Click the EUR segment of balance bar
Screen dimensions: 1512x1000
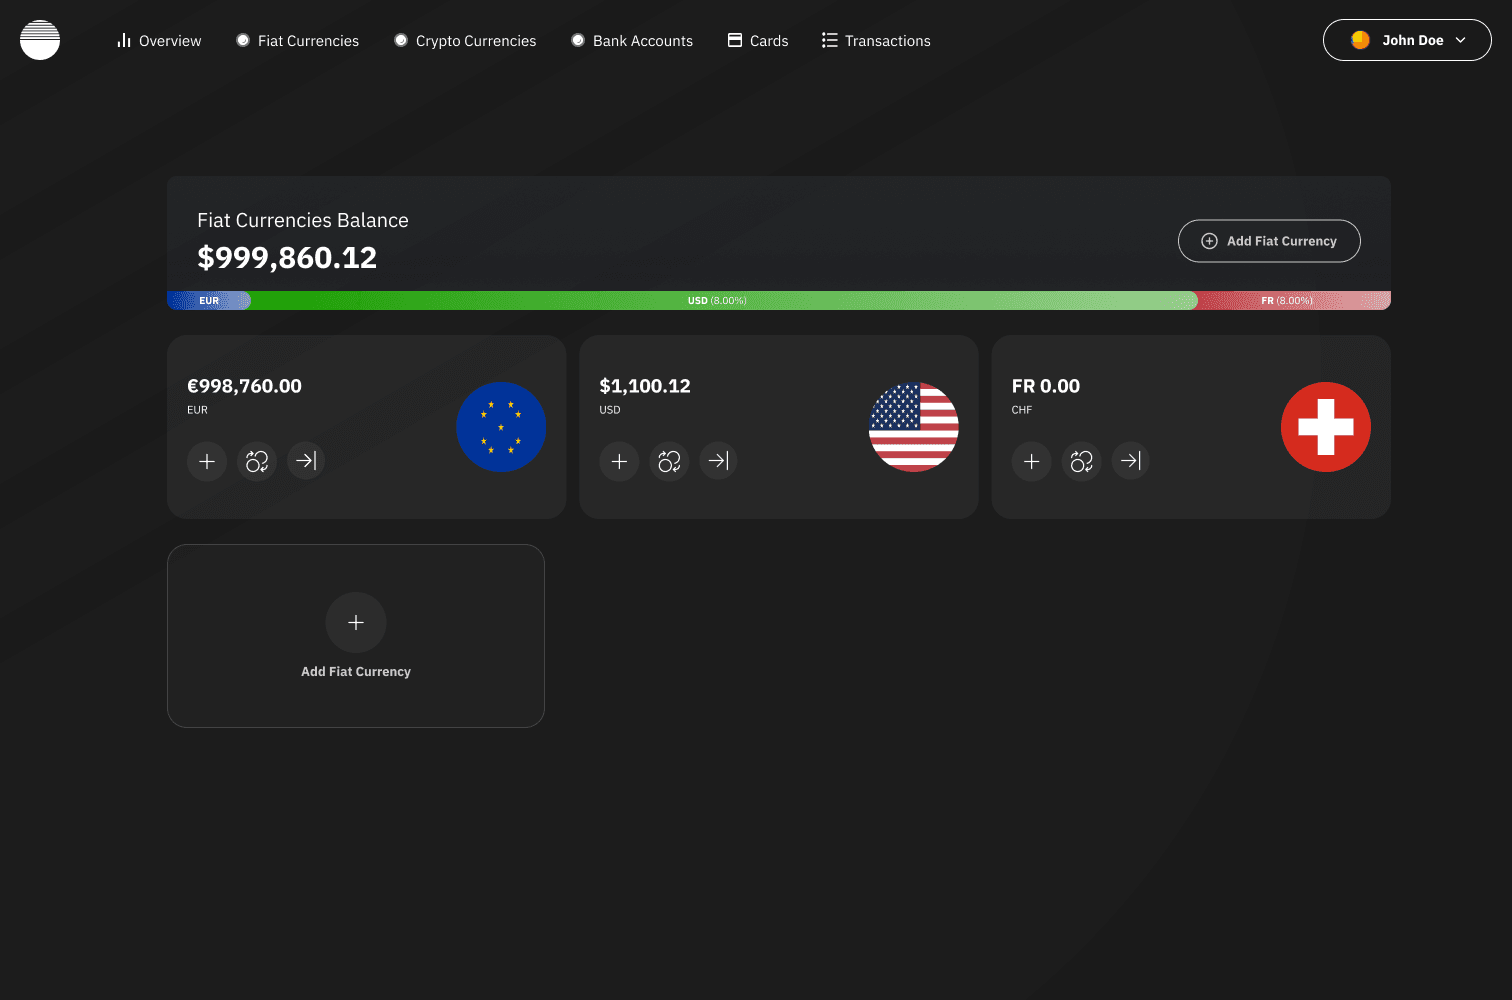tap(209, 300)
